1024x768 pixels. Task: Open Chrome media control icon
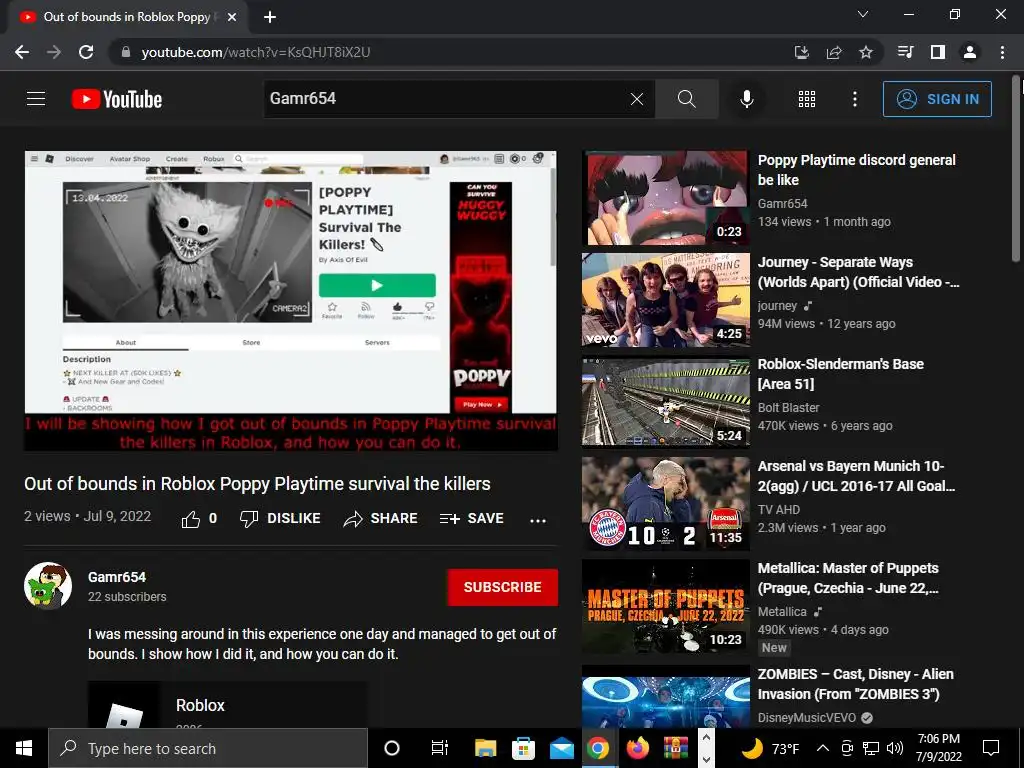[905, 52]
